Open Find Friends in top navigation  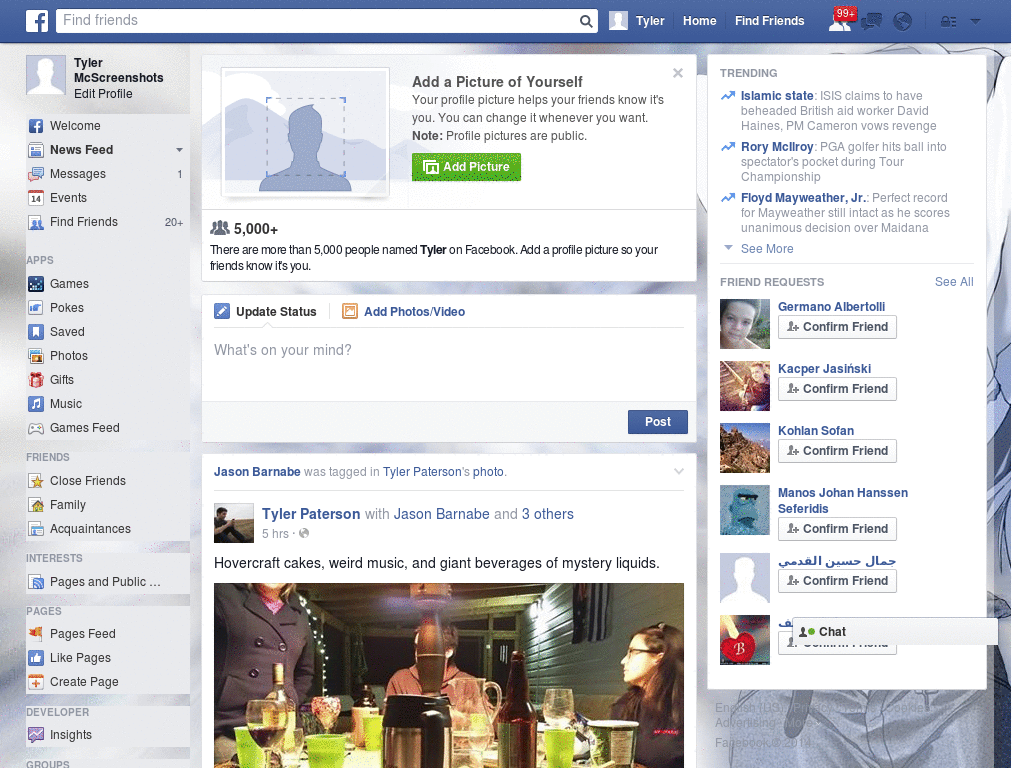click(x=769, y=21)
